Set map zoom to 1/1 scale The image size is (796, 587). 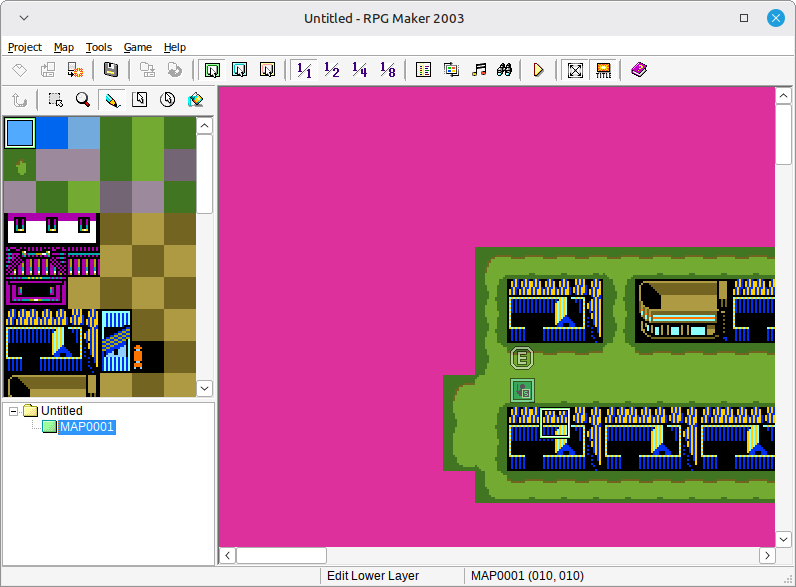click(304, 70)
